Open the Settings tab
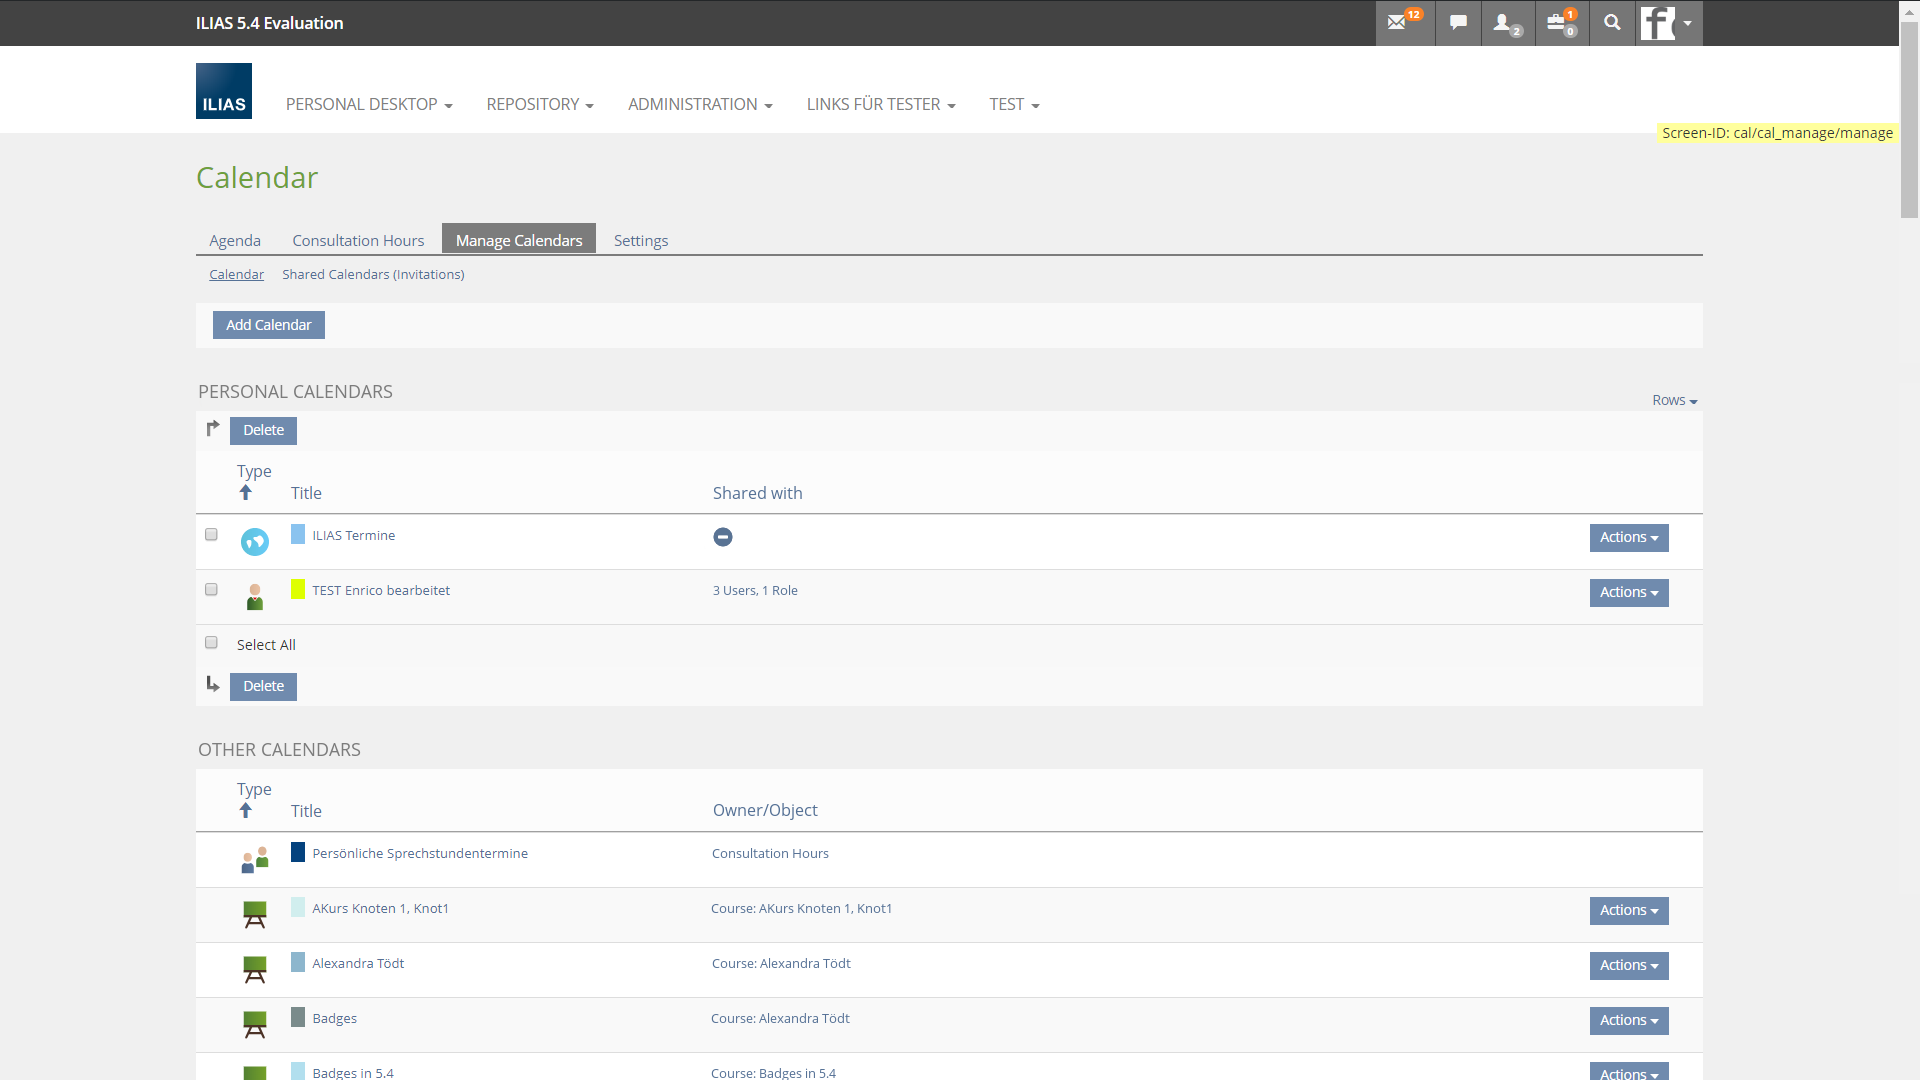 tap(640, 240)
